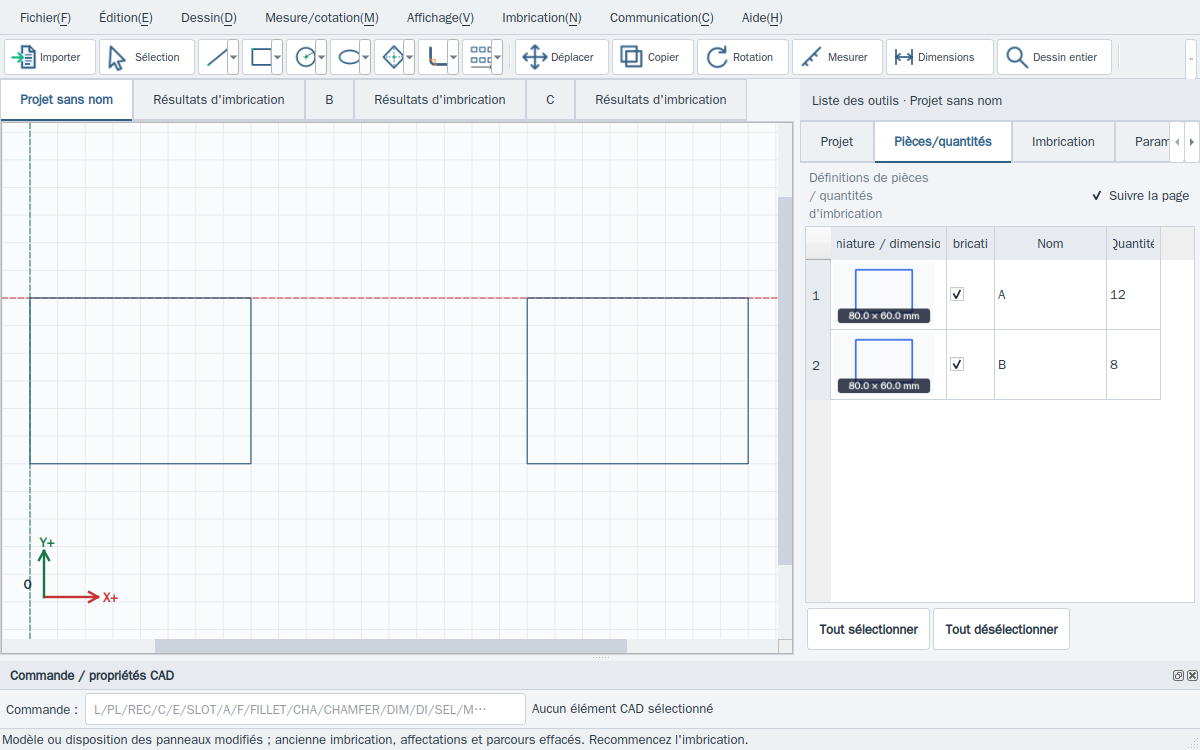Open toolbar overflow at far right

(1191, 57)
